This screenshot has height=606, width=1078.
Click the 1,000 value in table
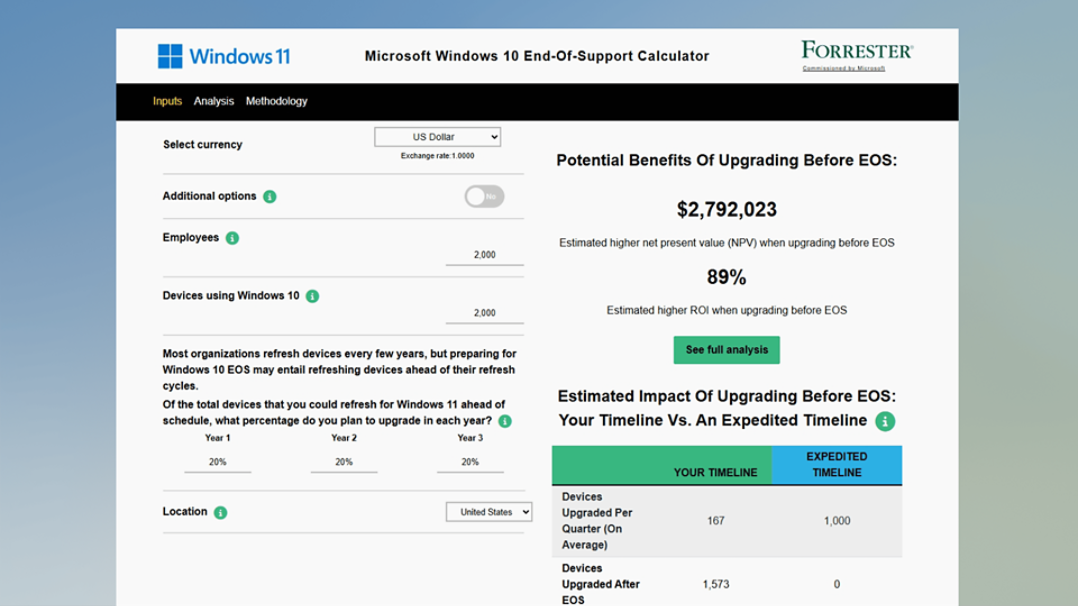point(837,521)
